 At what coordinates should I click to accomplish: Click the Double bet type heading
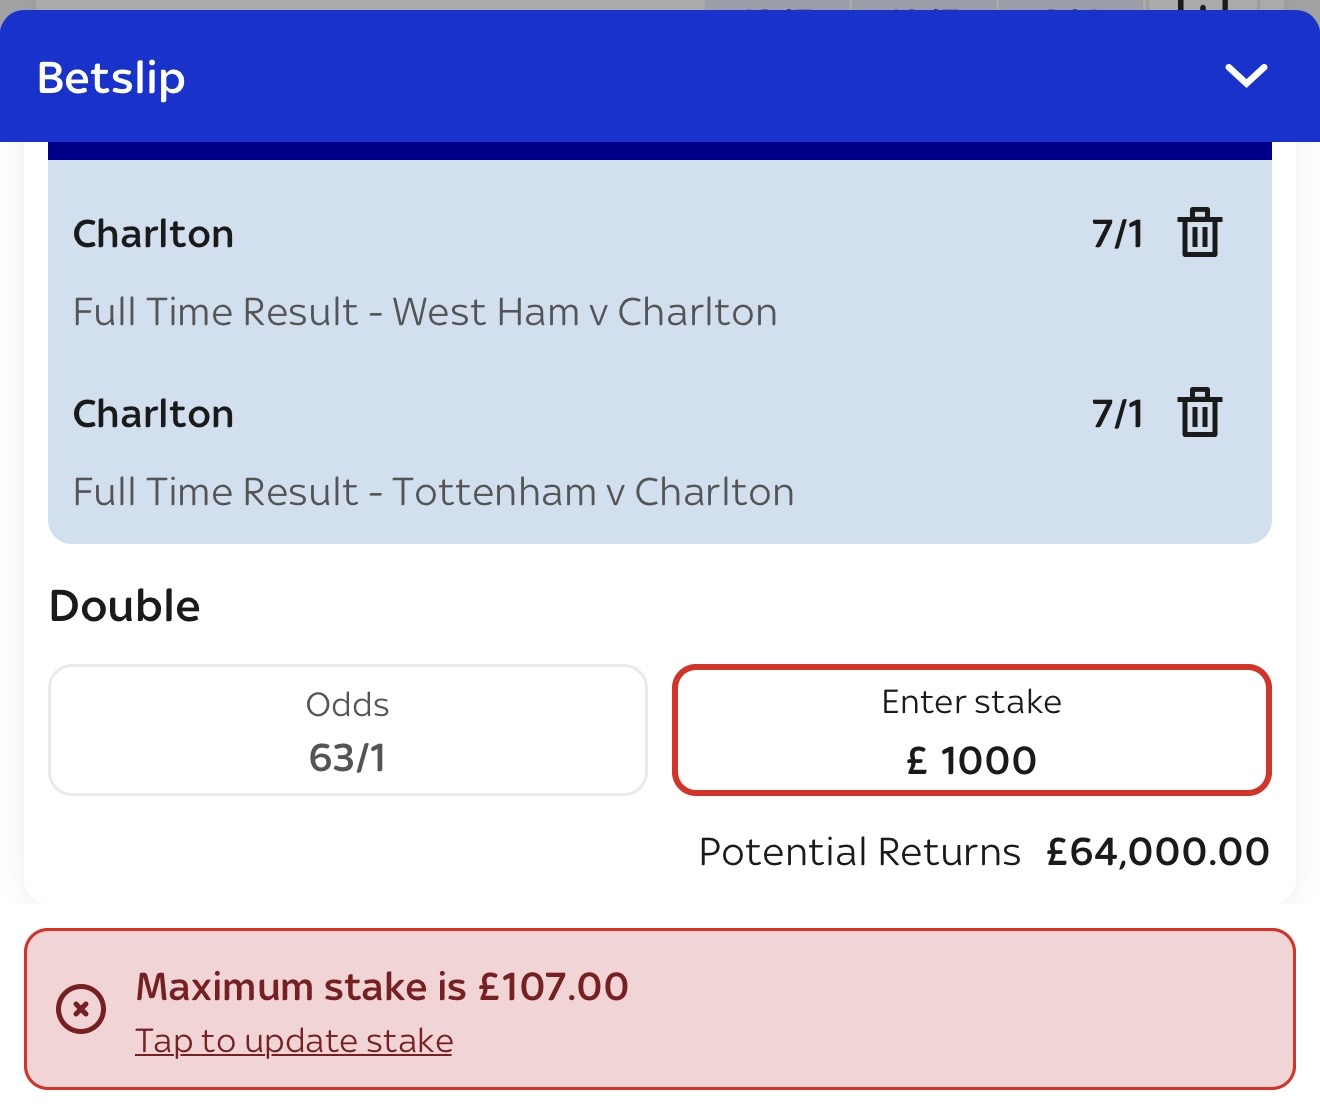click(125, 606)
